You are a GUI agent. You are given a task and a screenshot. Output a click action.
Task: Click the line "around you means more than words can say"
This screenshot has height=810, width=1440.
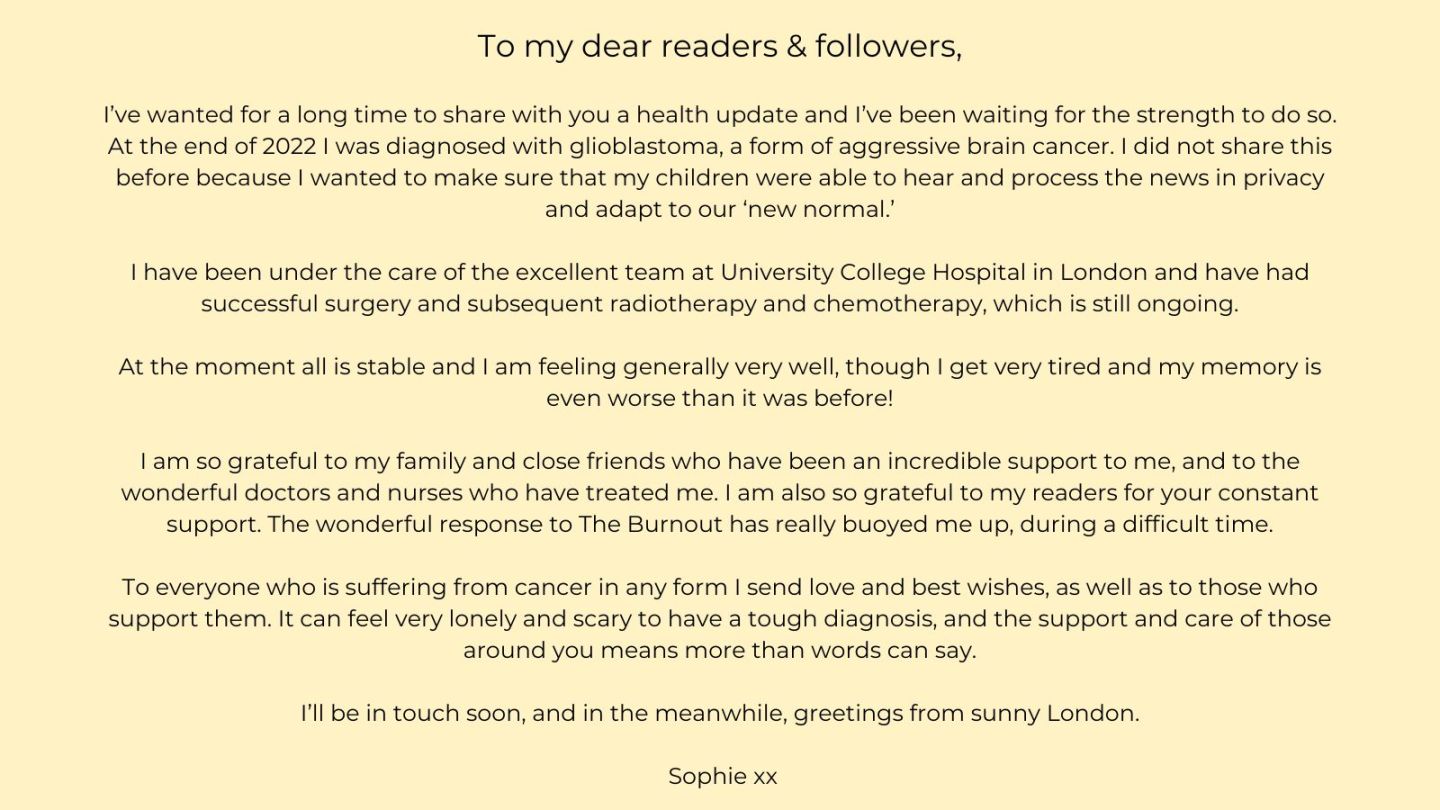[x=719, y=650]
